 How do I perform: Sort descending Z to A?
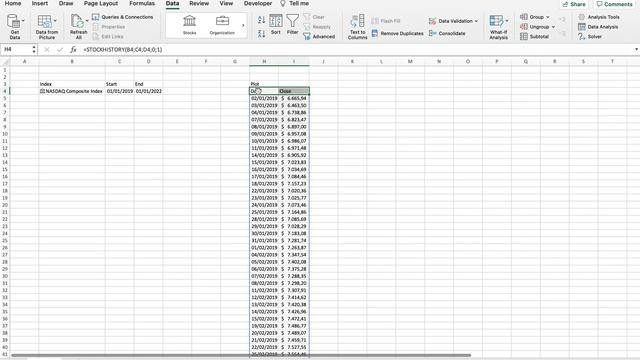[x=262, y=34]
